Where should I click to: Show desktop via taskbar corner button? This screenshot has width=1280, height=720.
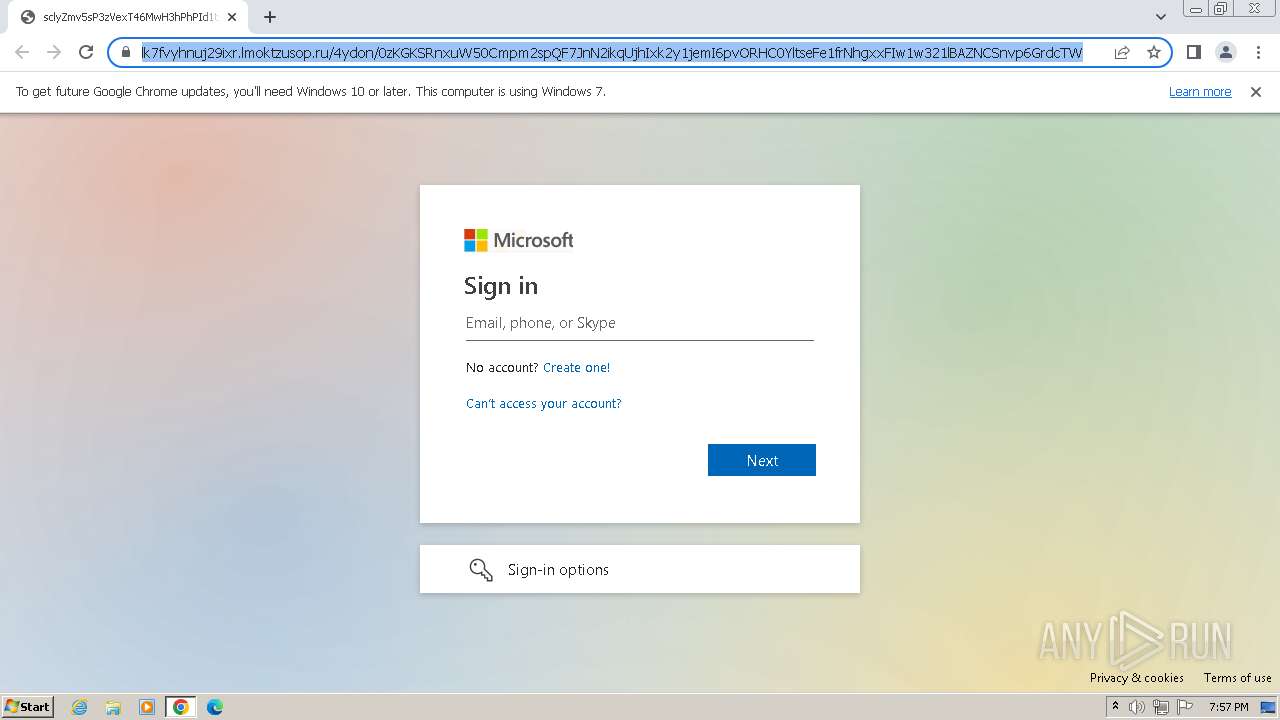(1268, 707)
